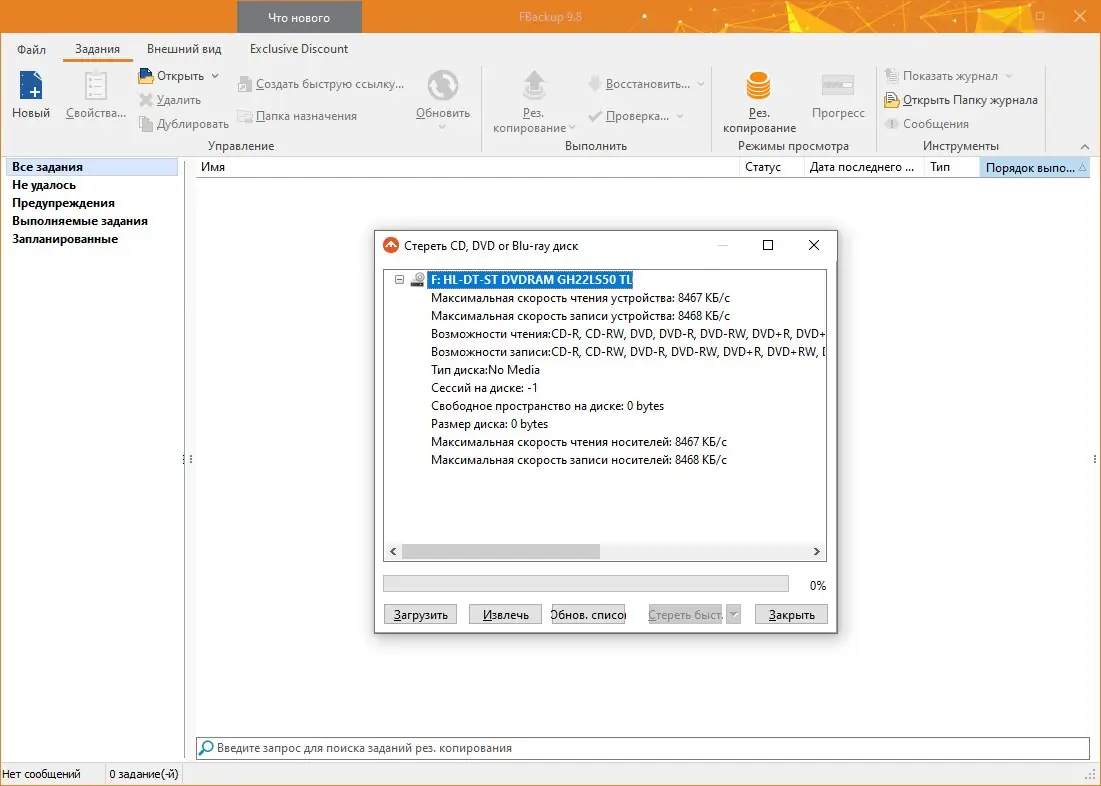Select Возможности чтения line in dialog

628,334
